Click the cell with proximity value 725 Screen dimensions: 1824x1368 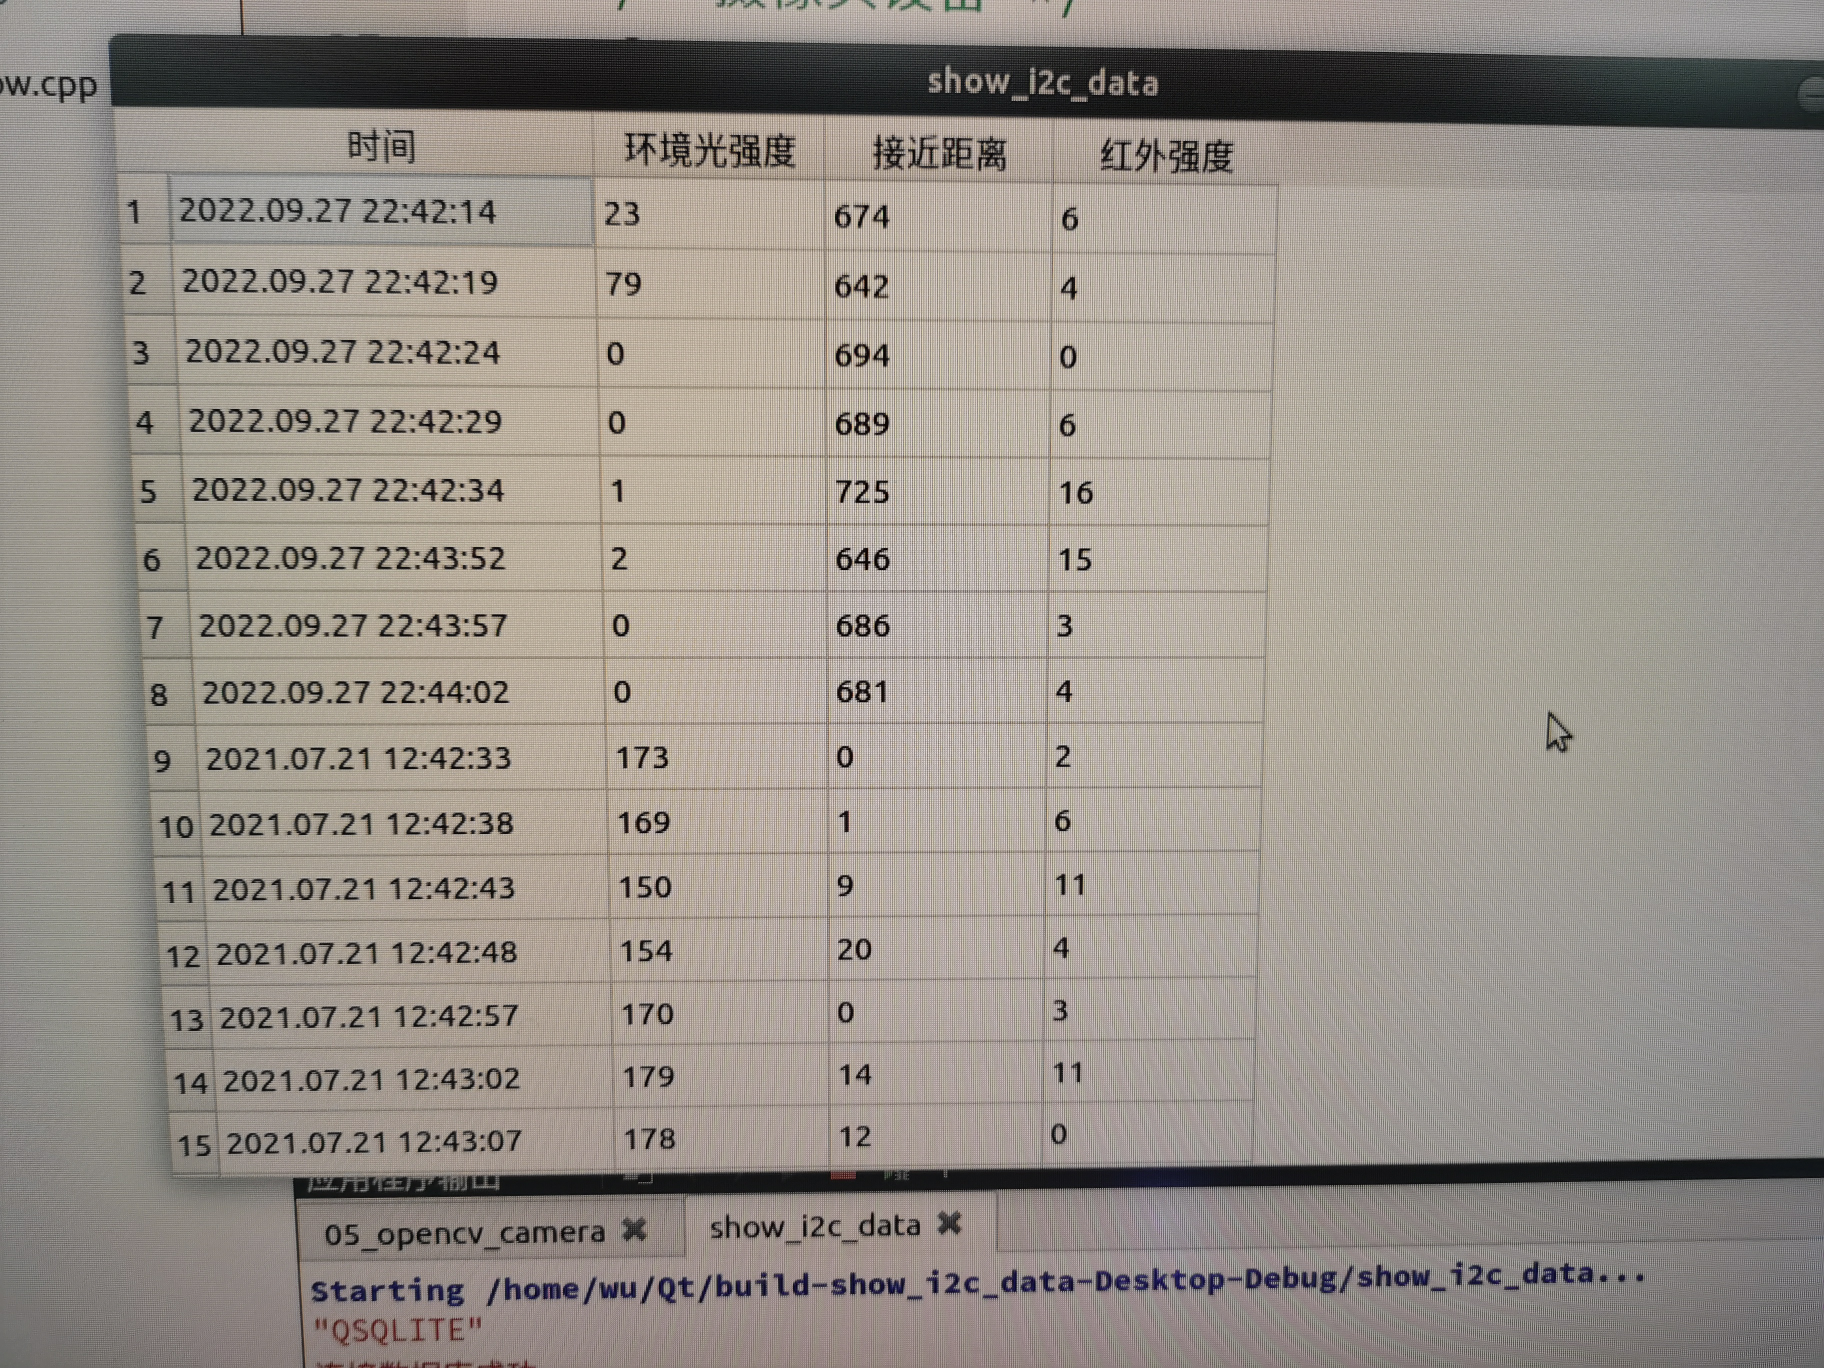pyautogui.click(x=863, y=492)
